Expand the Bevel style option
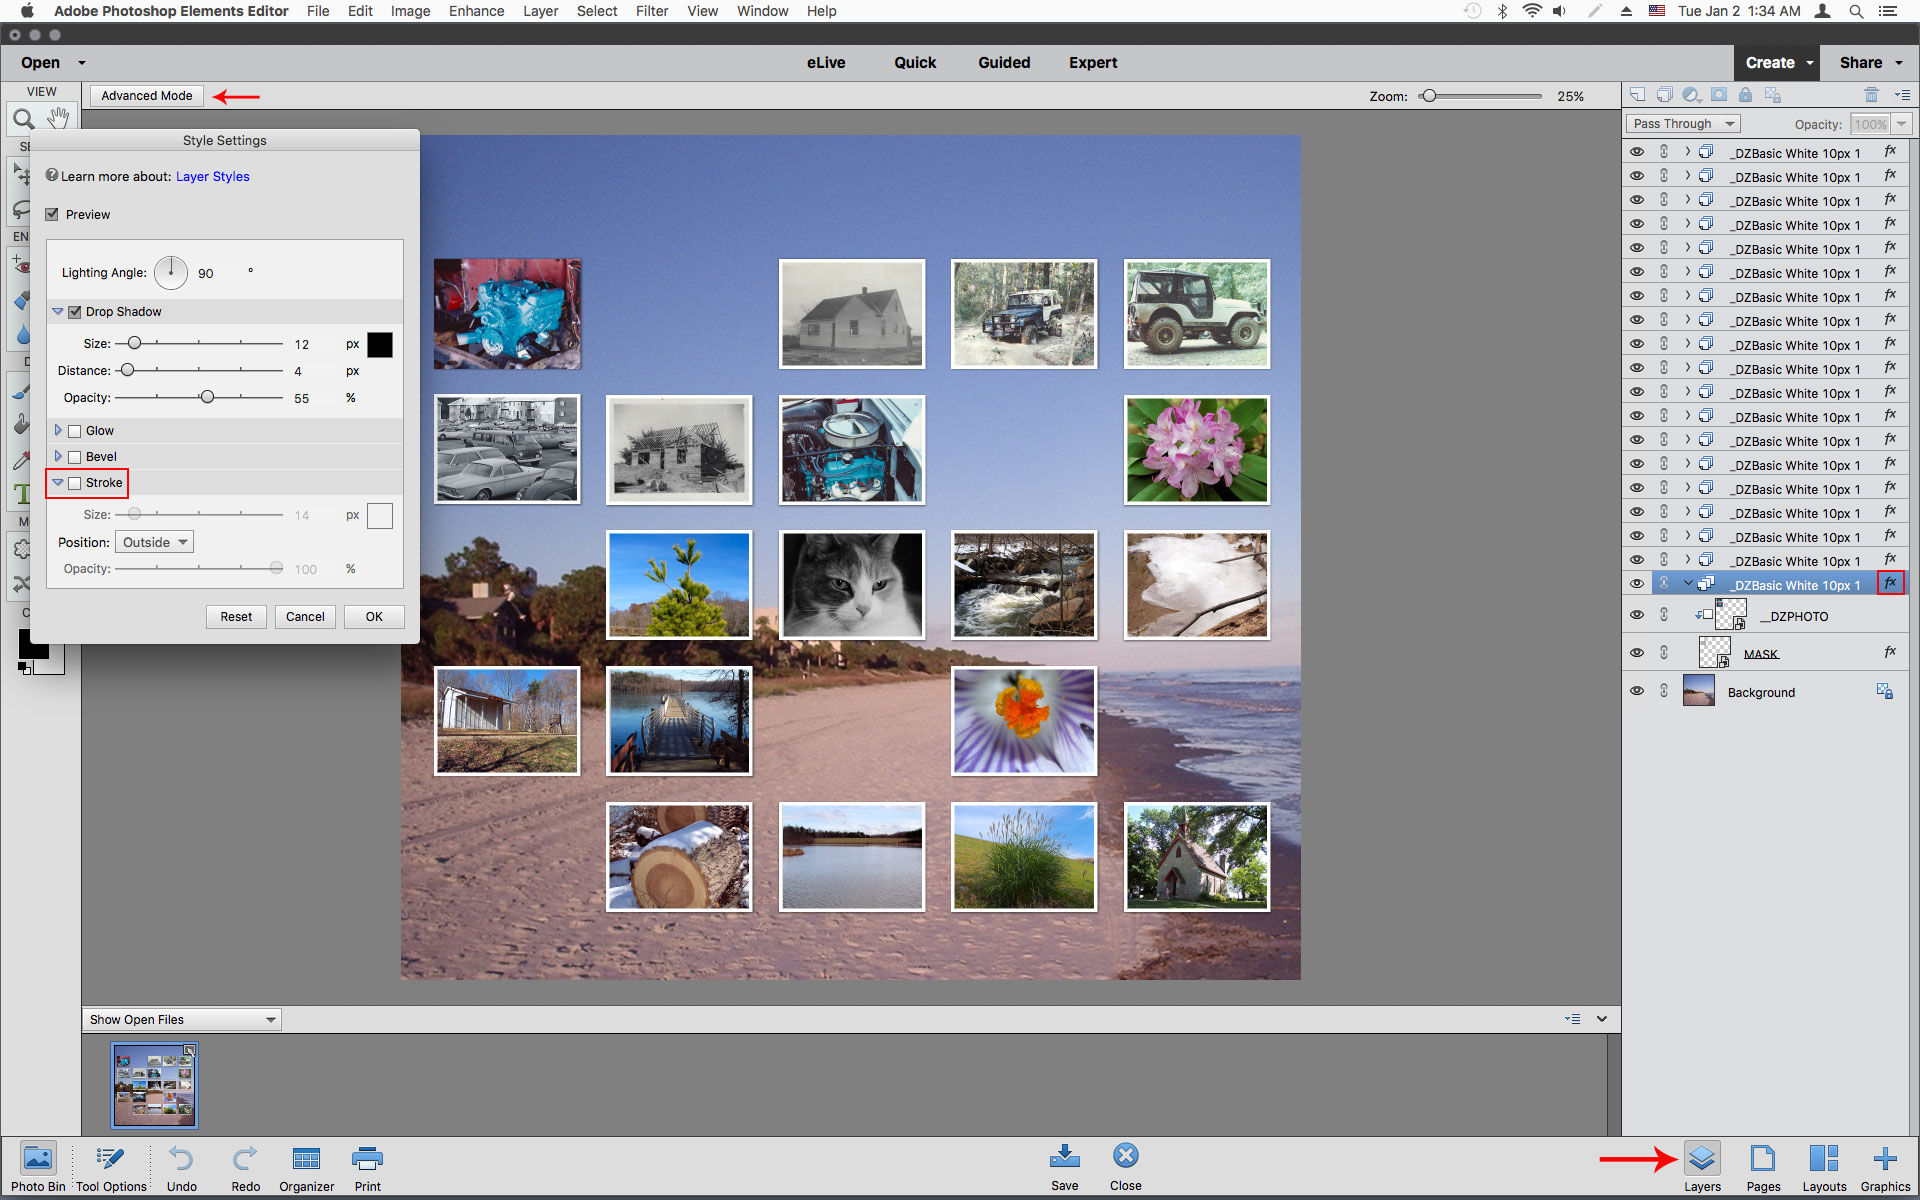This screenshot has width=1920, height=1200. 57,455
